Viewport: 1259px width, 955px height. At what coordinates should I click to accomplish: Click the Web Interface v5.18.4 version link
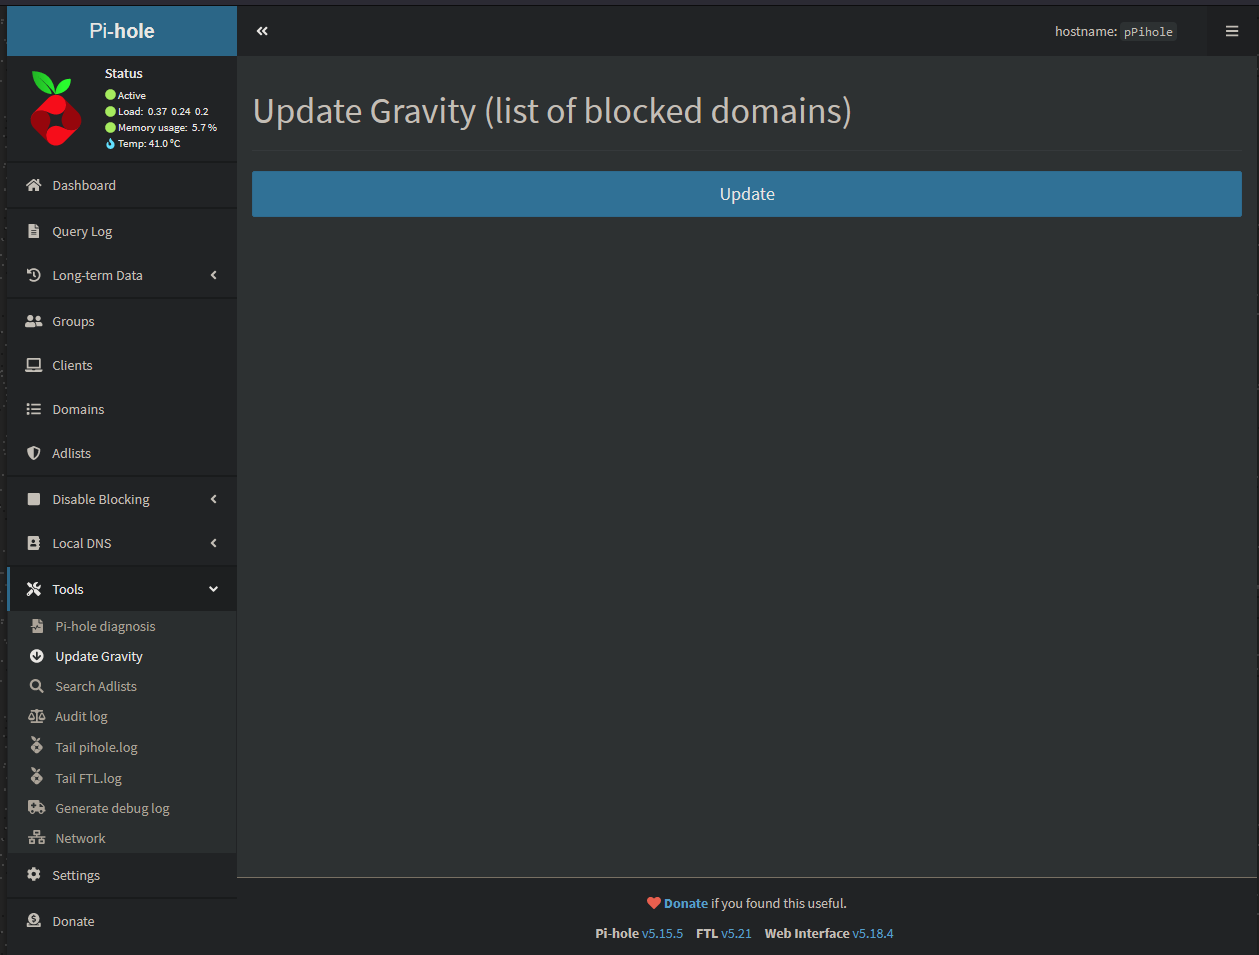pyautogui.click(x=872, y=933)
